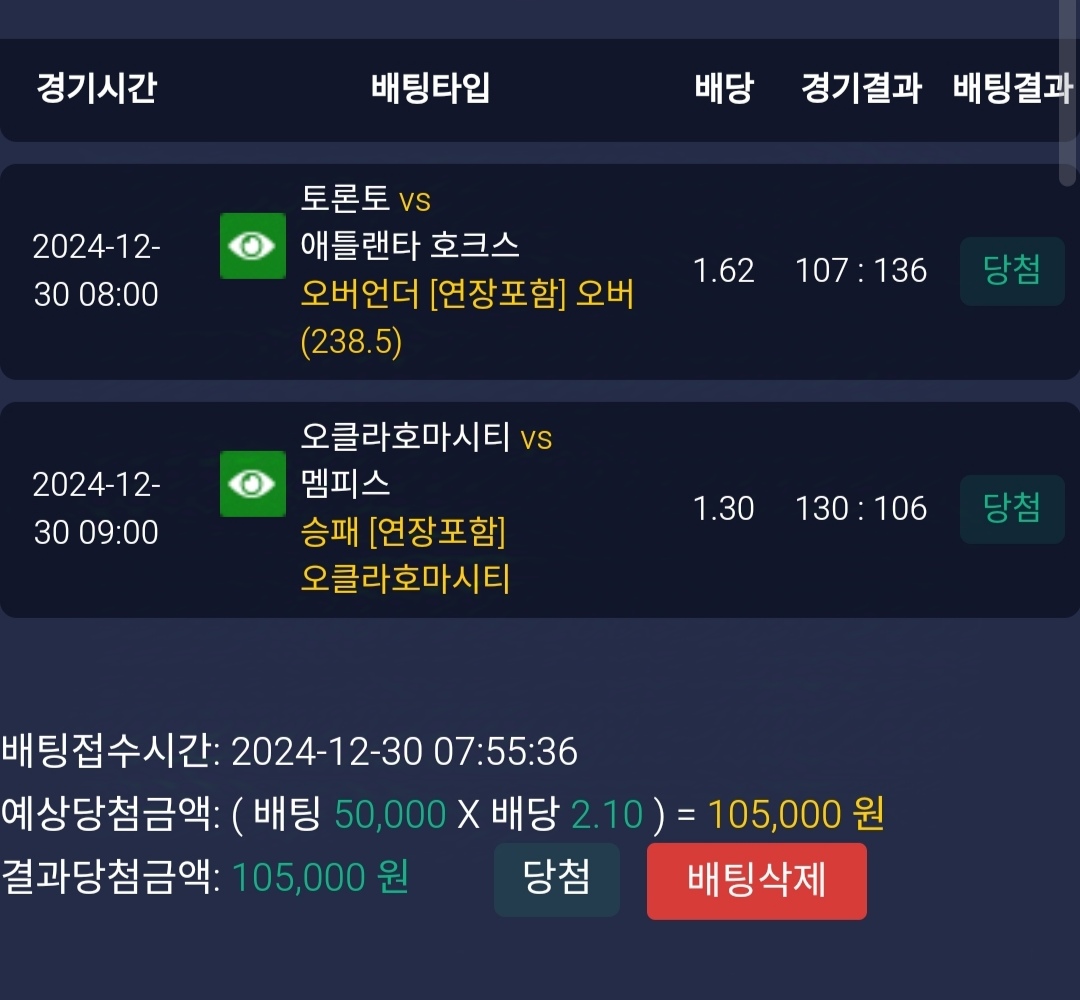The height and width of the screenshot is (1000, 1080).
Task: Click the 1.62 odds value
Action: [x=723, y=271]
